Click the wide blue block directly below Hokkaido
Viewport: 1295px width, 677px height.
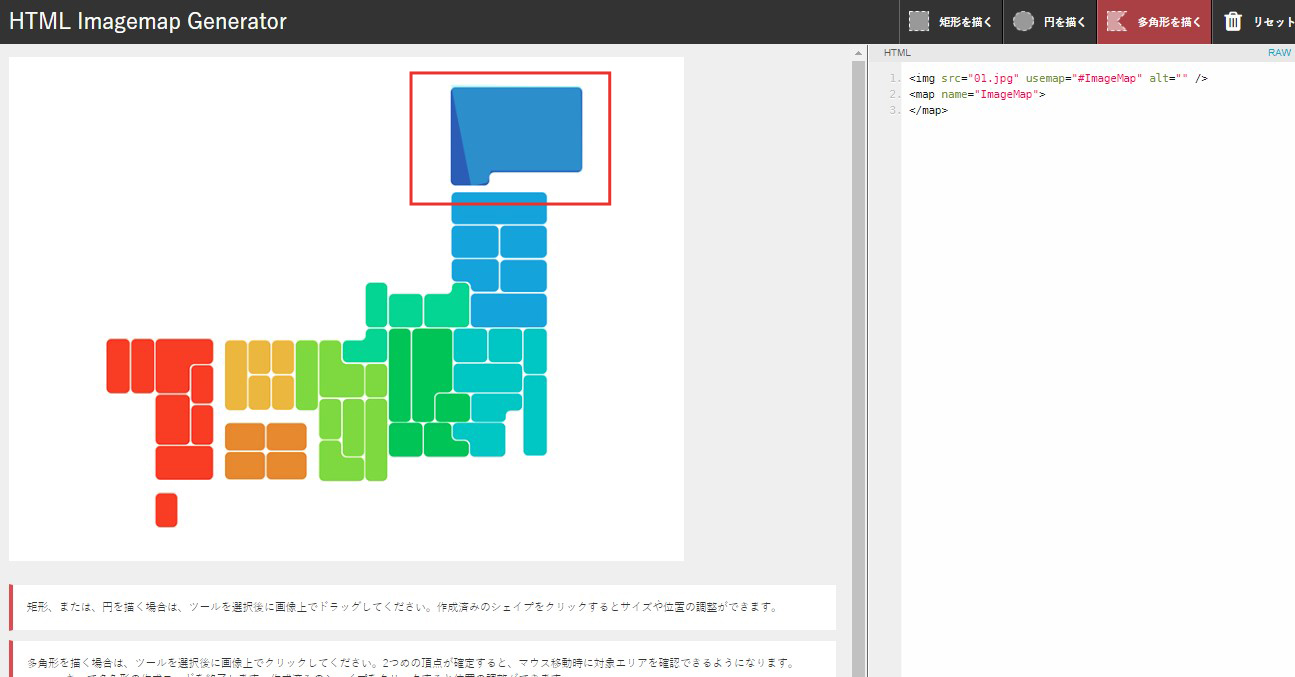pos(499,208)
